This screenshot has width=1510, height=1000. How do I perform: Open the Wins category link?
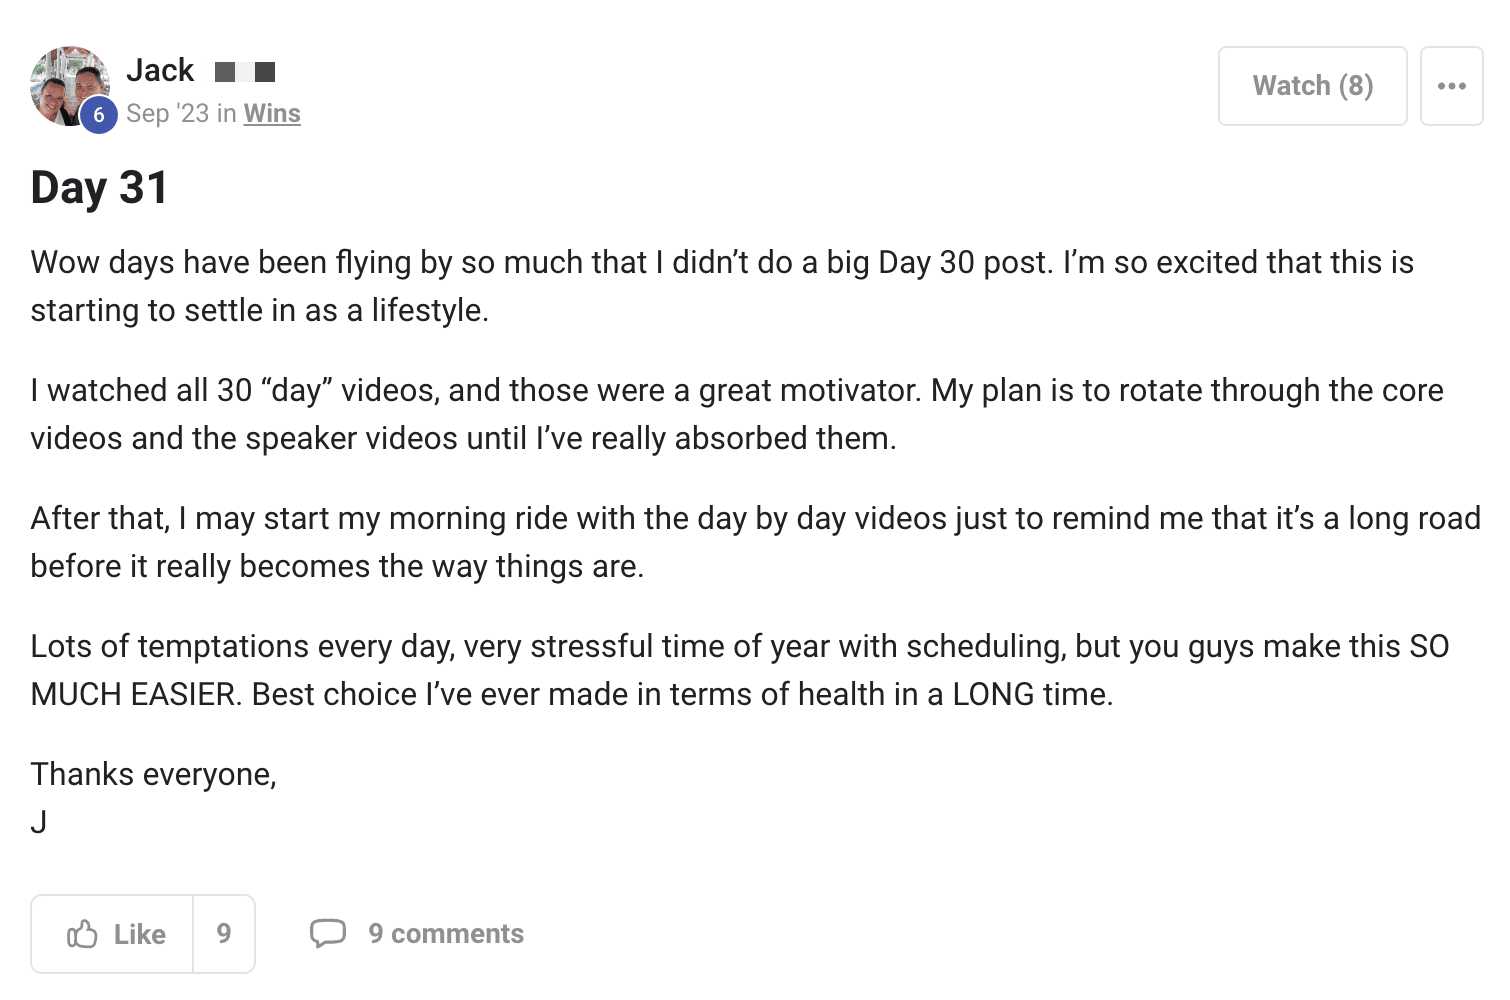272,114
